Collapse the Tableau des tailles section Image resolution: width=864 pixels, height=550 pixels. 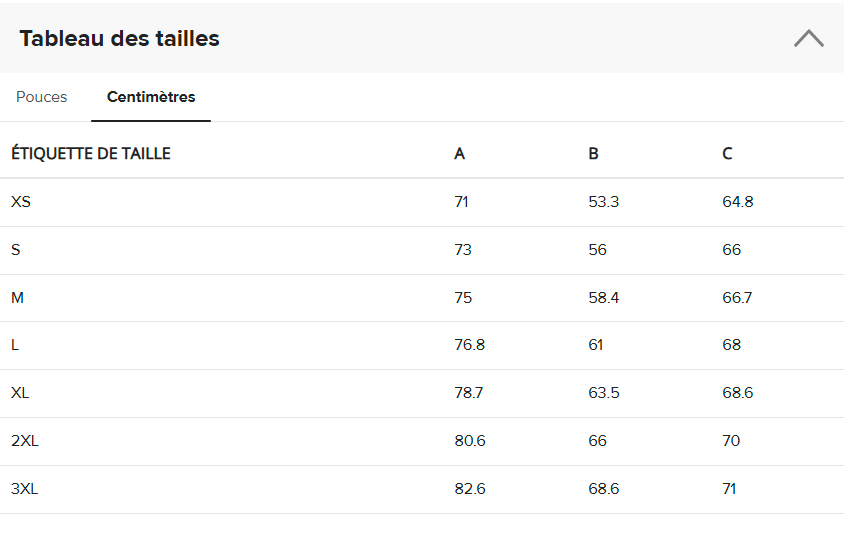(x=808, y=39)
